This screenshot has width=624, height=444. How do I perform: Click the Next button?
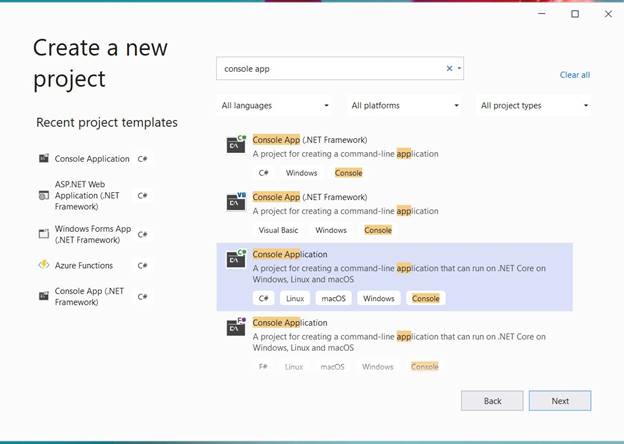pos(560,401)
